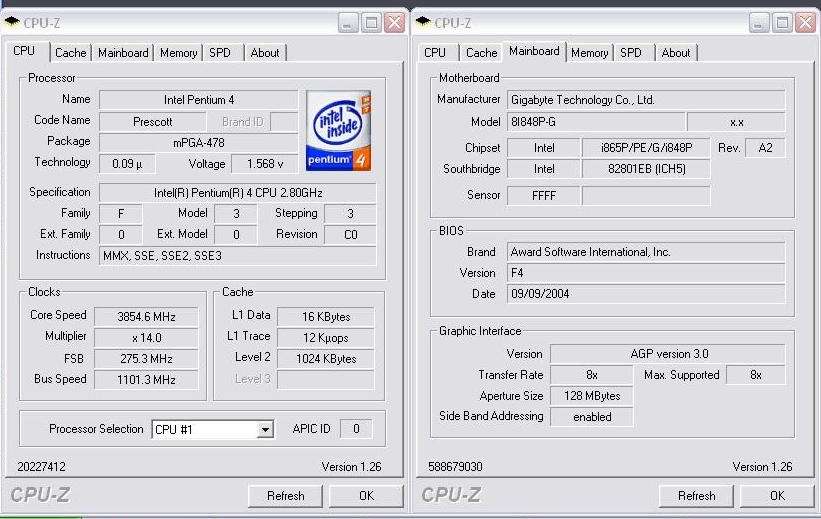Click the Multiplier value x 14.0

[x=146, y=338]
